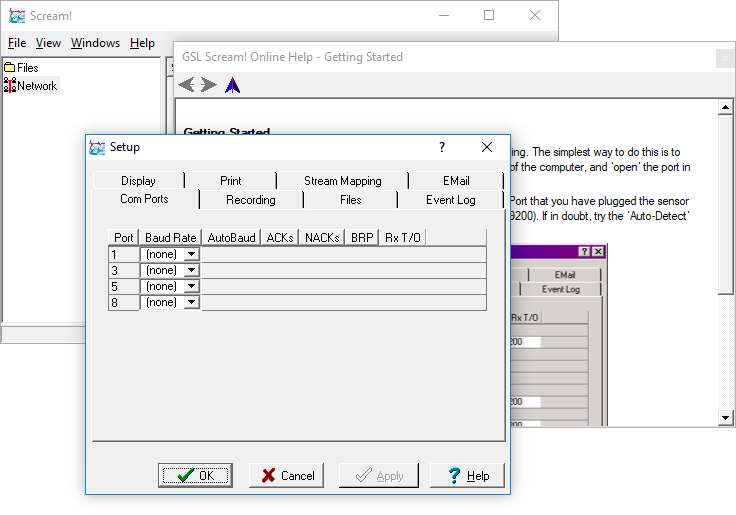736x515 pixels.
Task: Maximize the Scream! main window
Action: point(489,15)
